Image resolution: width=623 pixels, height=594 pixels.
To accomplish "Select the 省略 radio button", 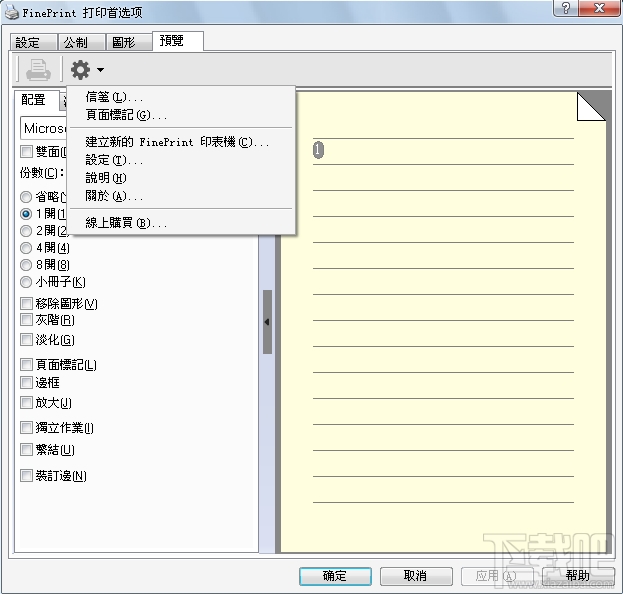I will pyautogui.click(x=26, y=197).
